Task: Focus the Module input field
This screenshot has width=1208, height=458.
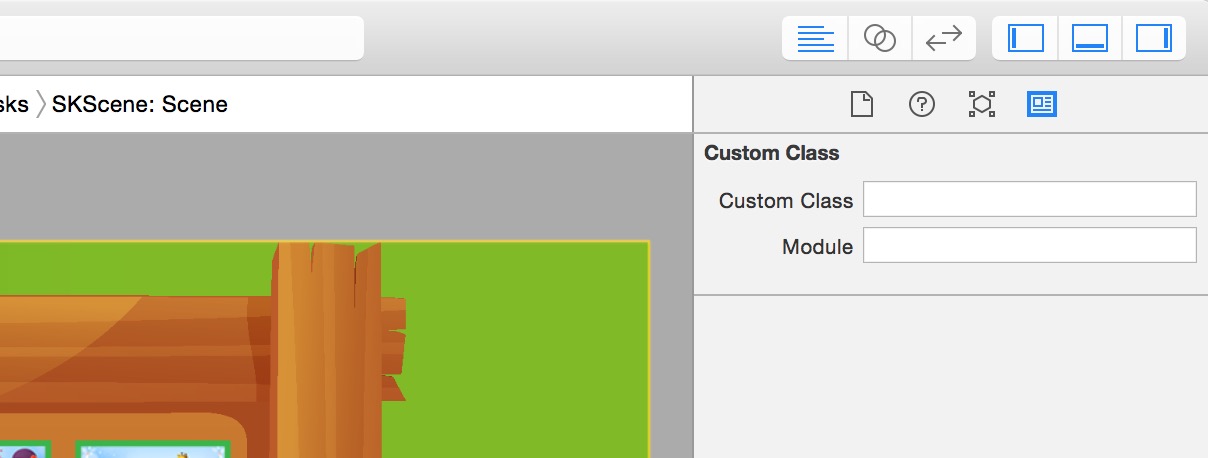Action: coord(1029,245)
